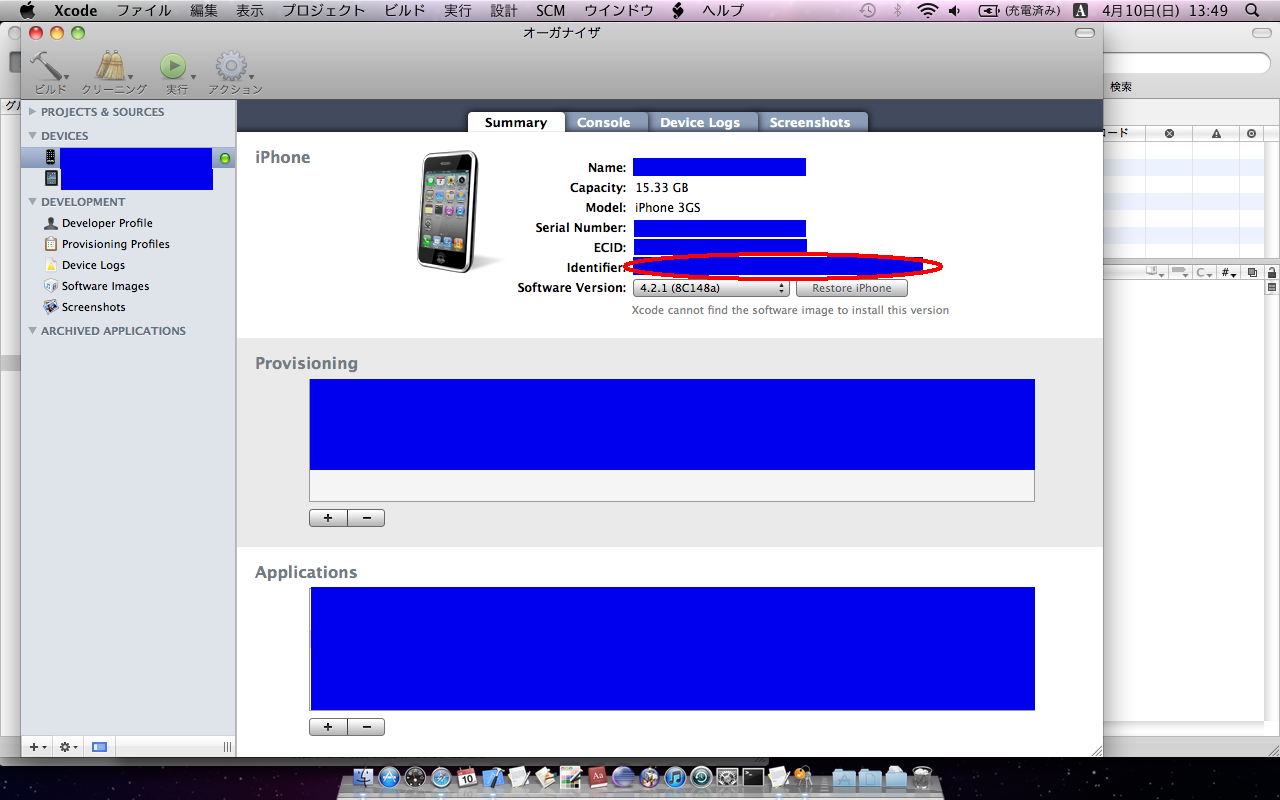Image resolution: width=1280 pixels, height=800 pixels.
Task: Click the volume speaker icon
Action: (x=955, y=11)
